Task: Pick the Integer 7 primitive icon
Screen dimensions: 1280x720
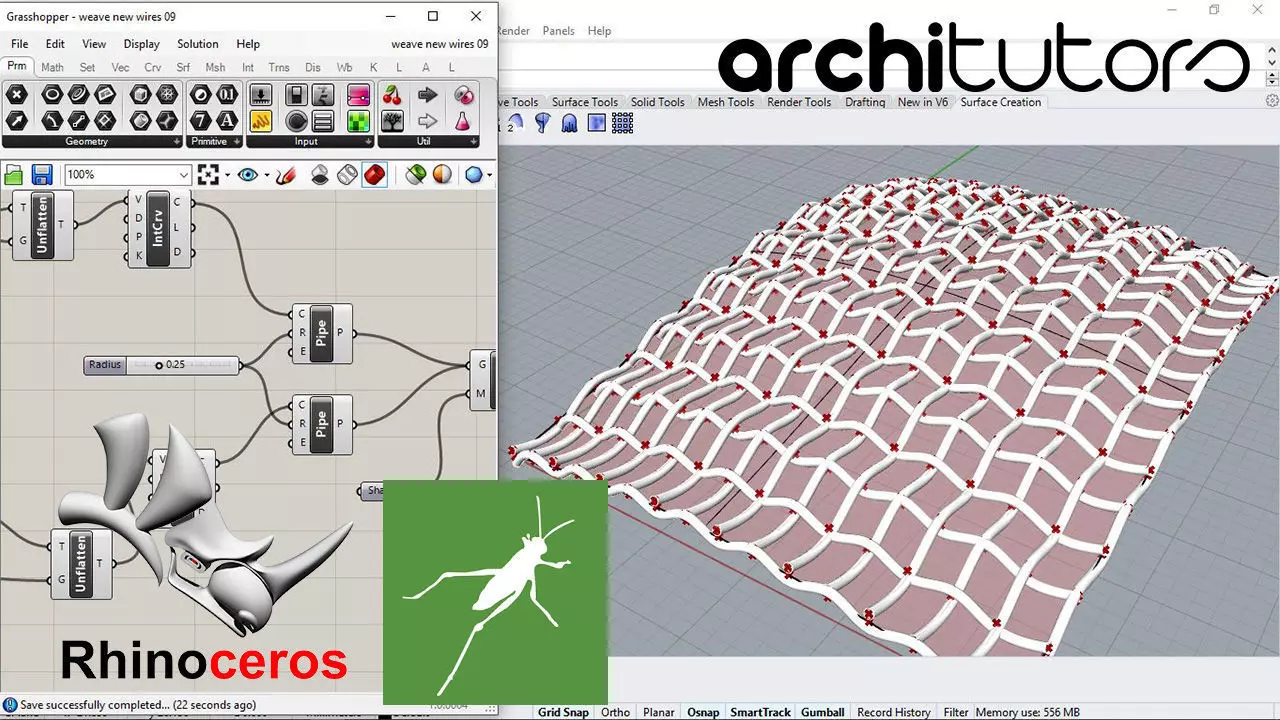Action: tap(201, 121)
